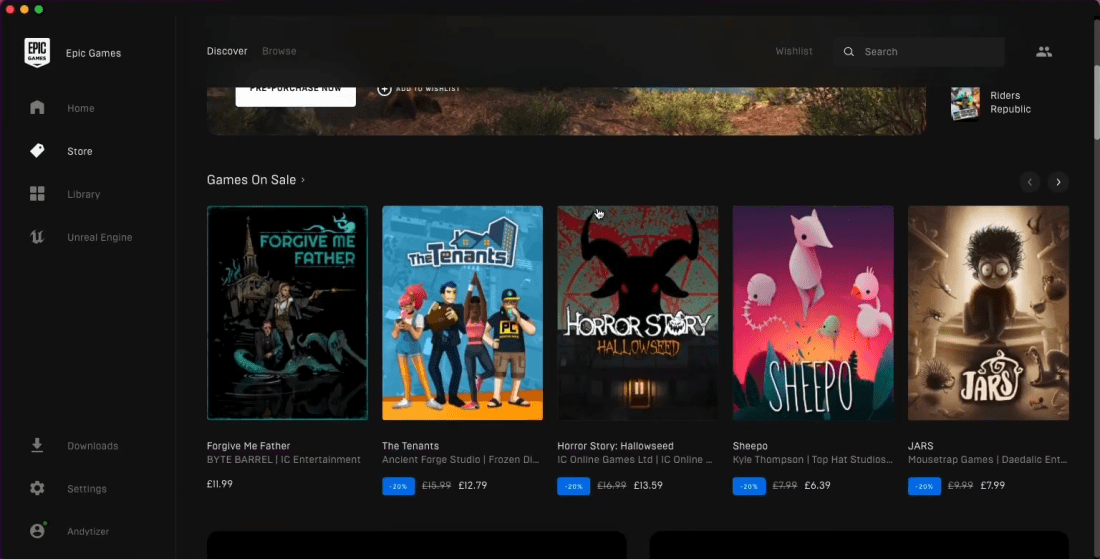Select Library label in sidebar

[83, 194]
